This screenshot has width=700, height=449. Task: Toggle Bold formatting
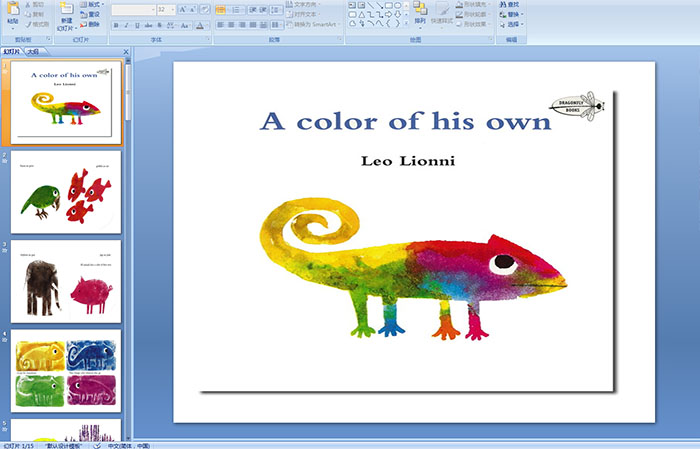(116, 25)
